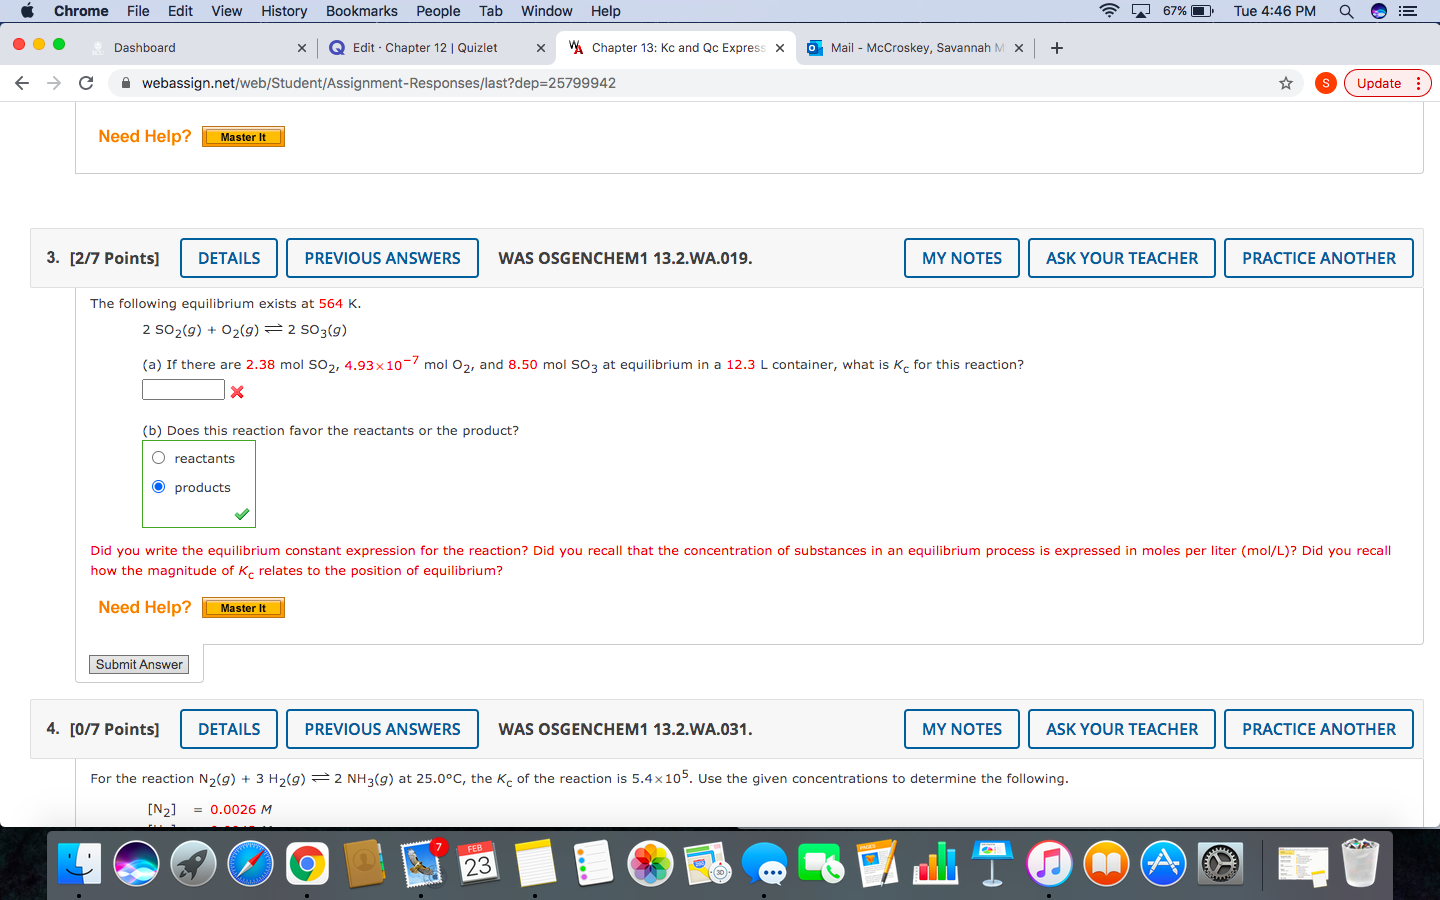Screen dimensions: 1440x900
Task: View PREVIOUS ANSWERS for question 3
Action: click(382, 258)
